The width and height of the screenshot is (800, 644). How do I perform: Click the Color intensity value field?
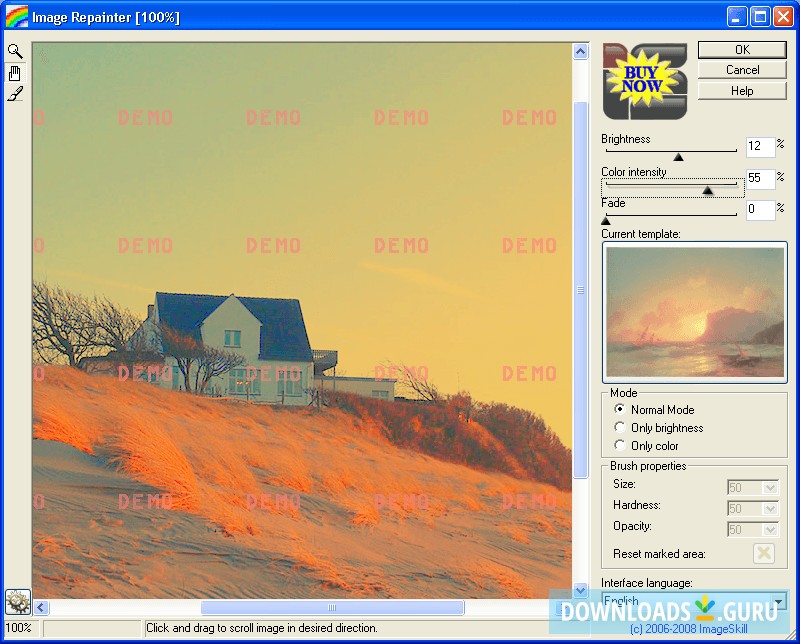[760, 178]
